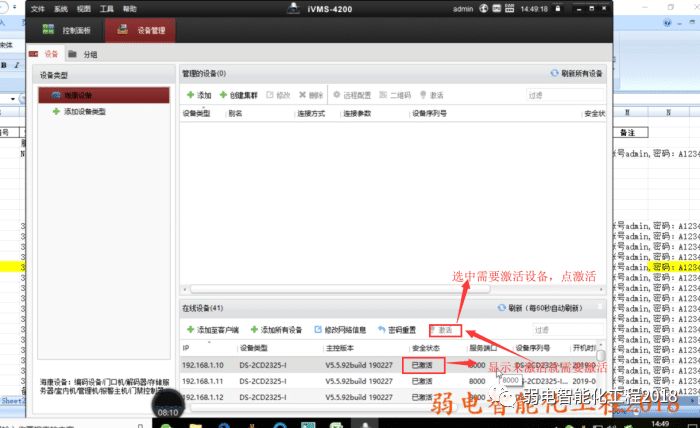This screenshot has height=428, width=700.
Task: Sort managed devices by 设备序列号
Action: coord(429,113)
